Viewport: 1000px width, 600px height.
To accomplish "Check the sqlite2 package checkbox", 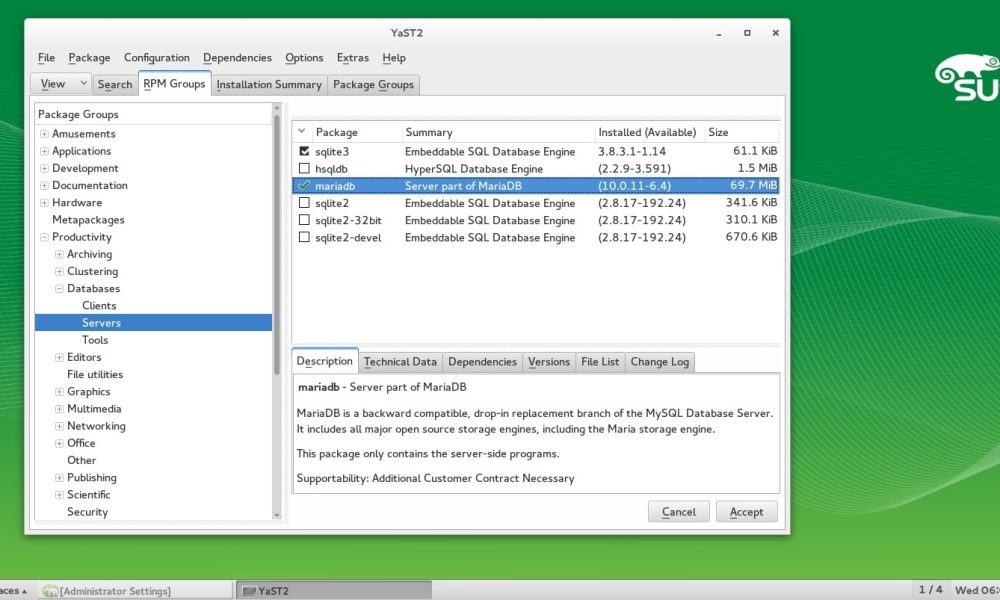I will (x=304, y=203).
